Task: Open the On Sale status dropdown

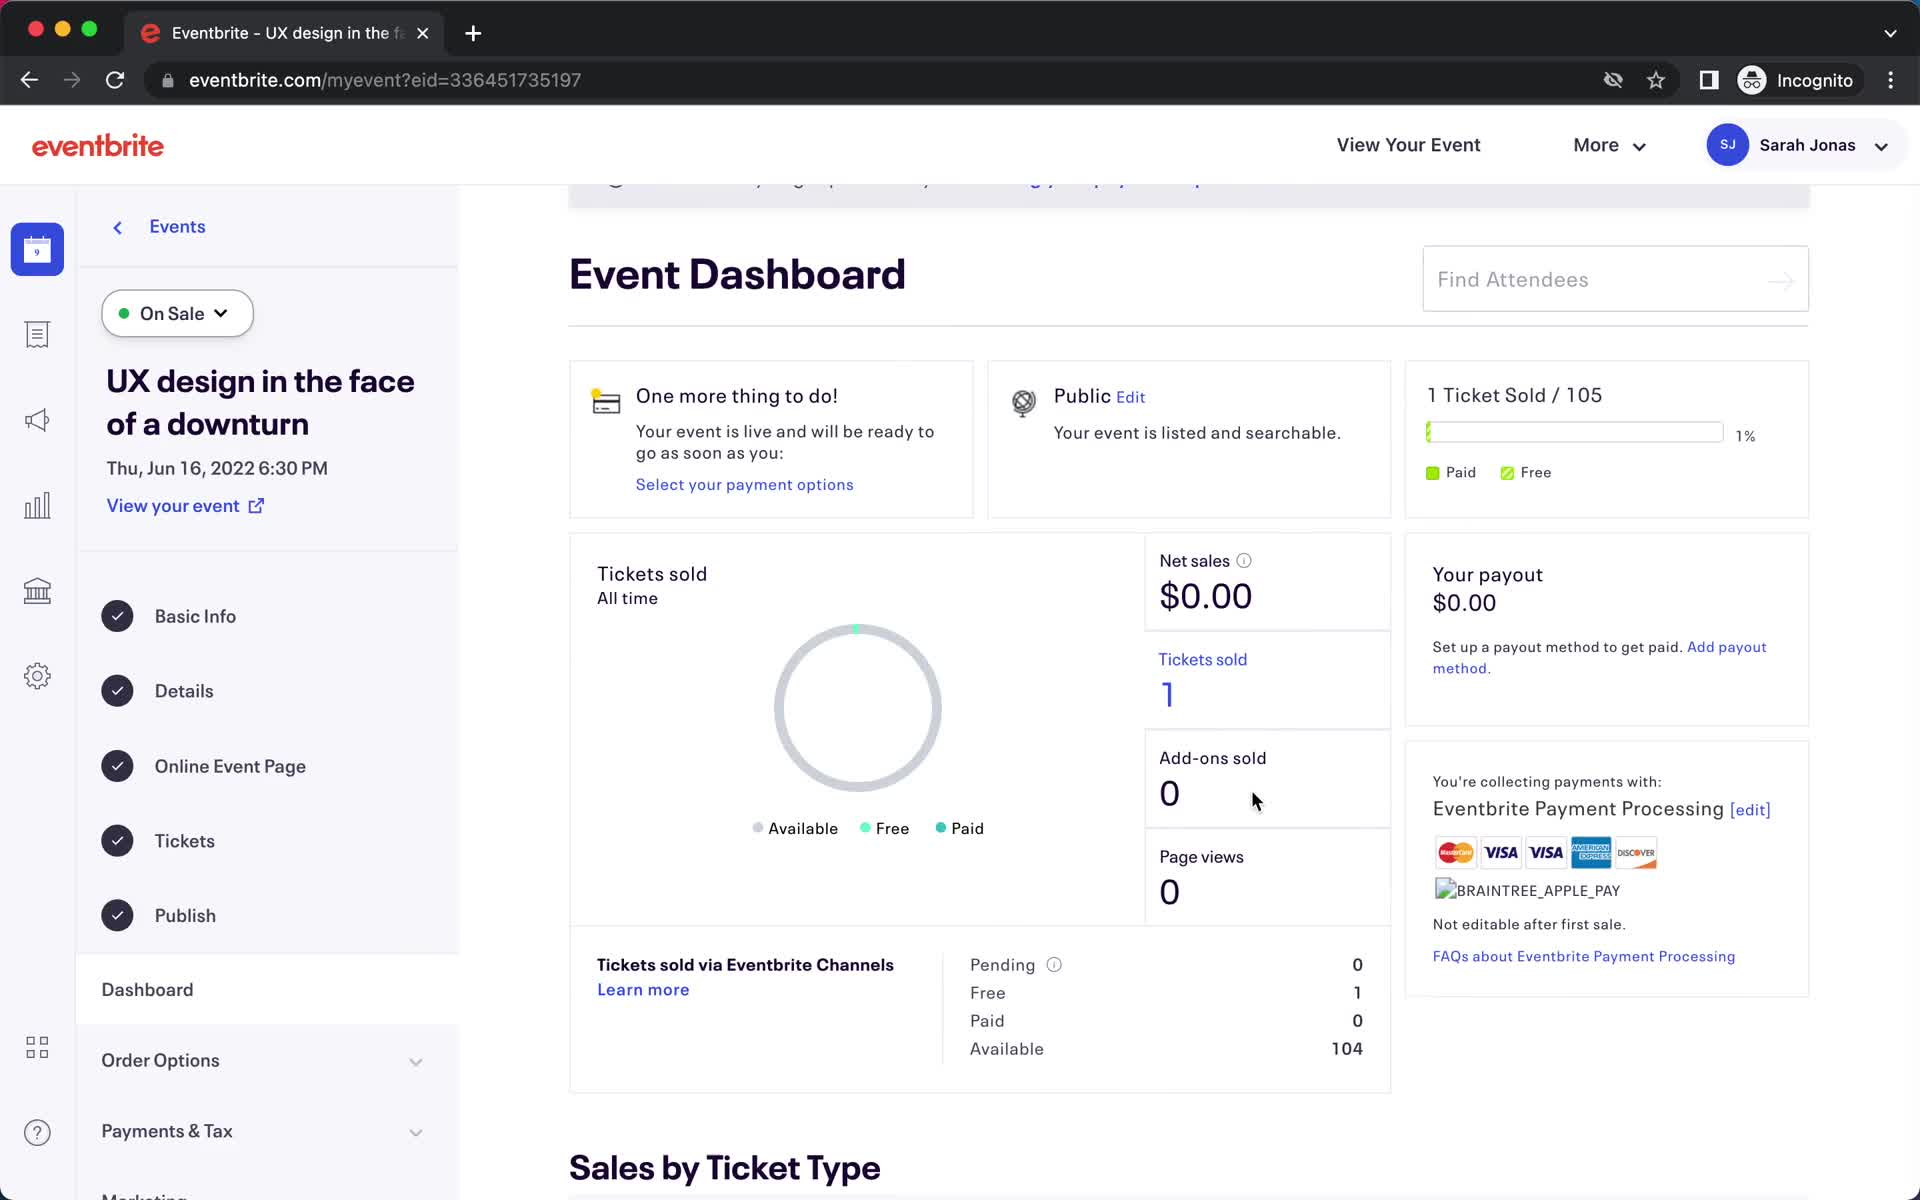Action: [x=177, y=314]
